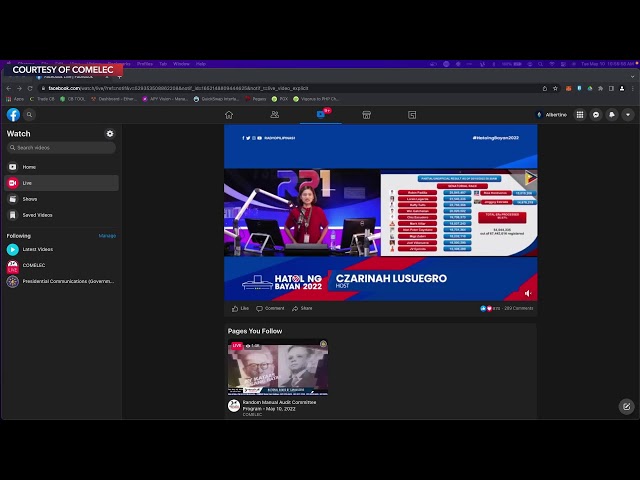The image size is (640, 480).
Task: Open the APY Vision bookmark
Action: click(x=165, y=99)
